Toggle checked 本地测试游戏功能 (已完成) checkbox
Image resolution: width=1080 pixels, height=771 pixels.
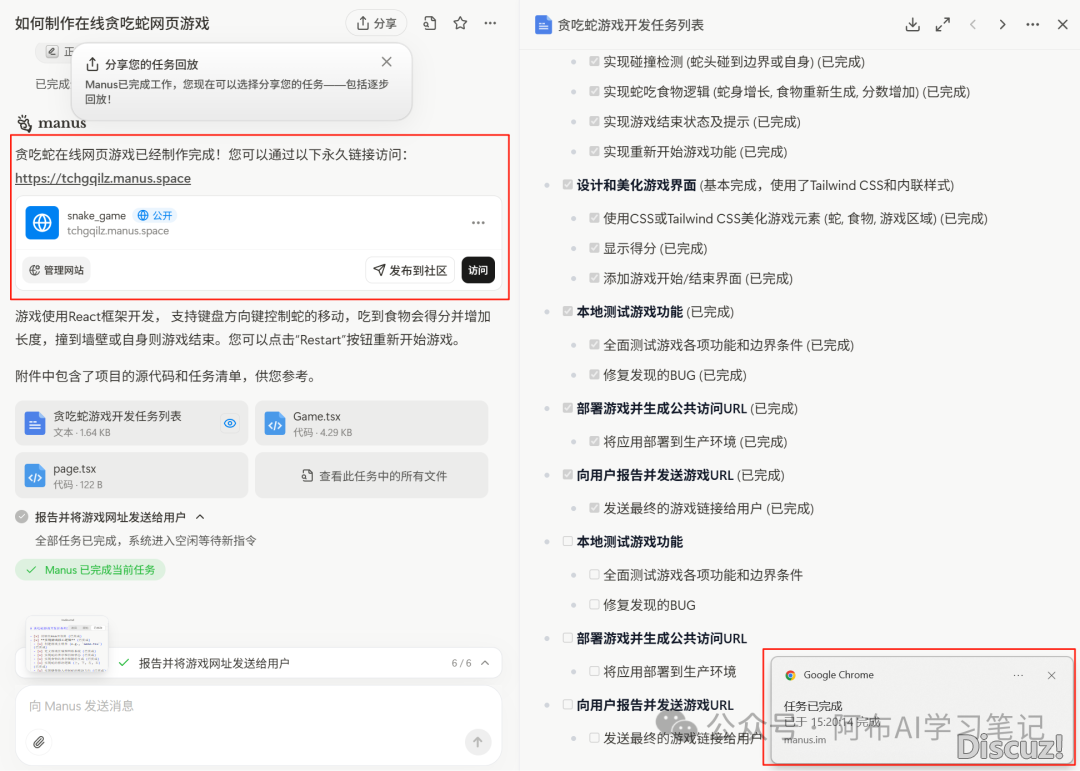pyautogui.click(x=568, y=311)
